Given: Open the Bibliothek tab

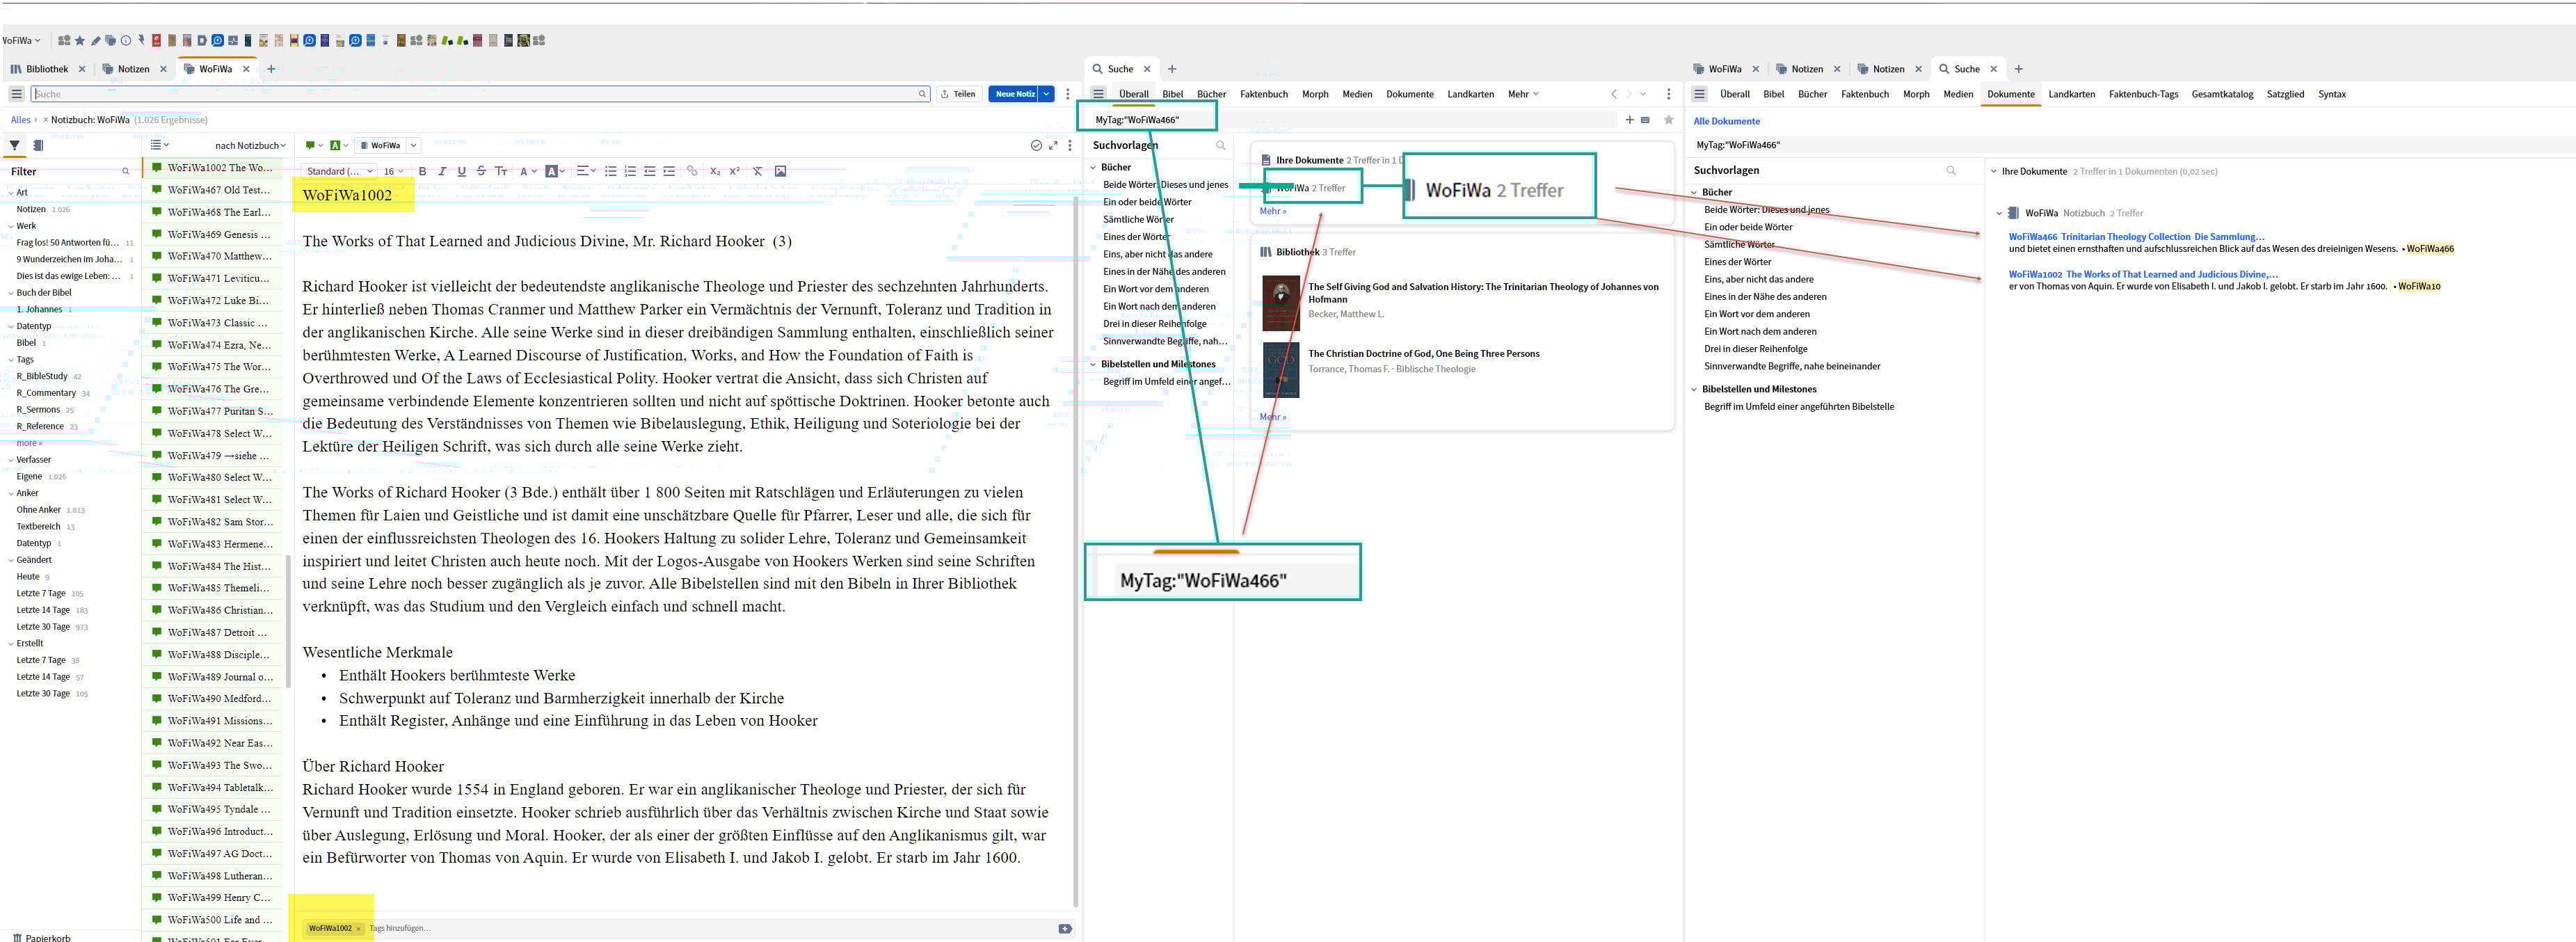Looking at the screenshot, I should (x=46, y=69).
